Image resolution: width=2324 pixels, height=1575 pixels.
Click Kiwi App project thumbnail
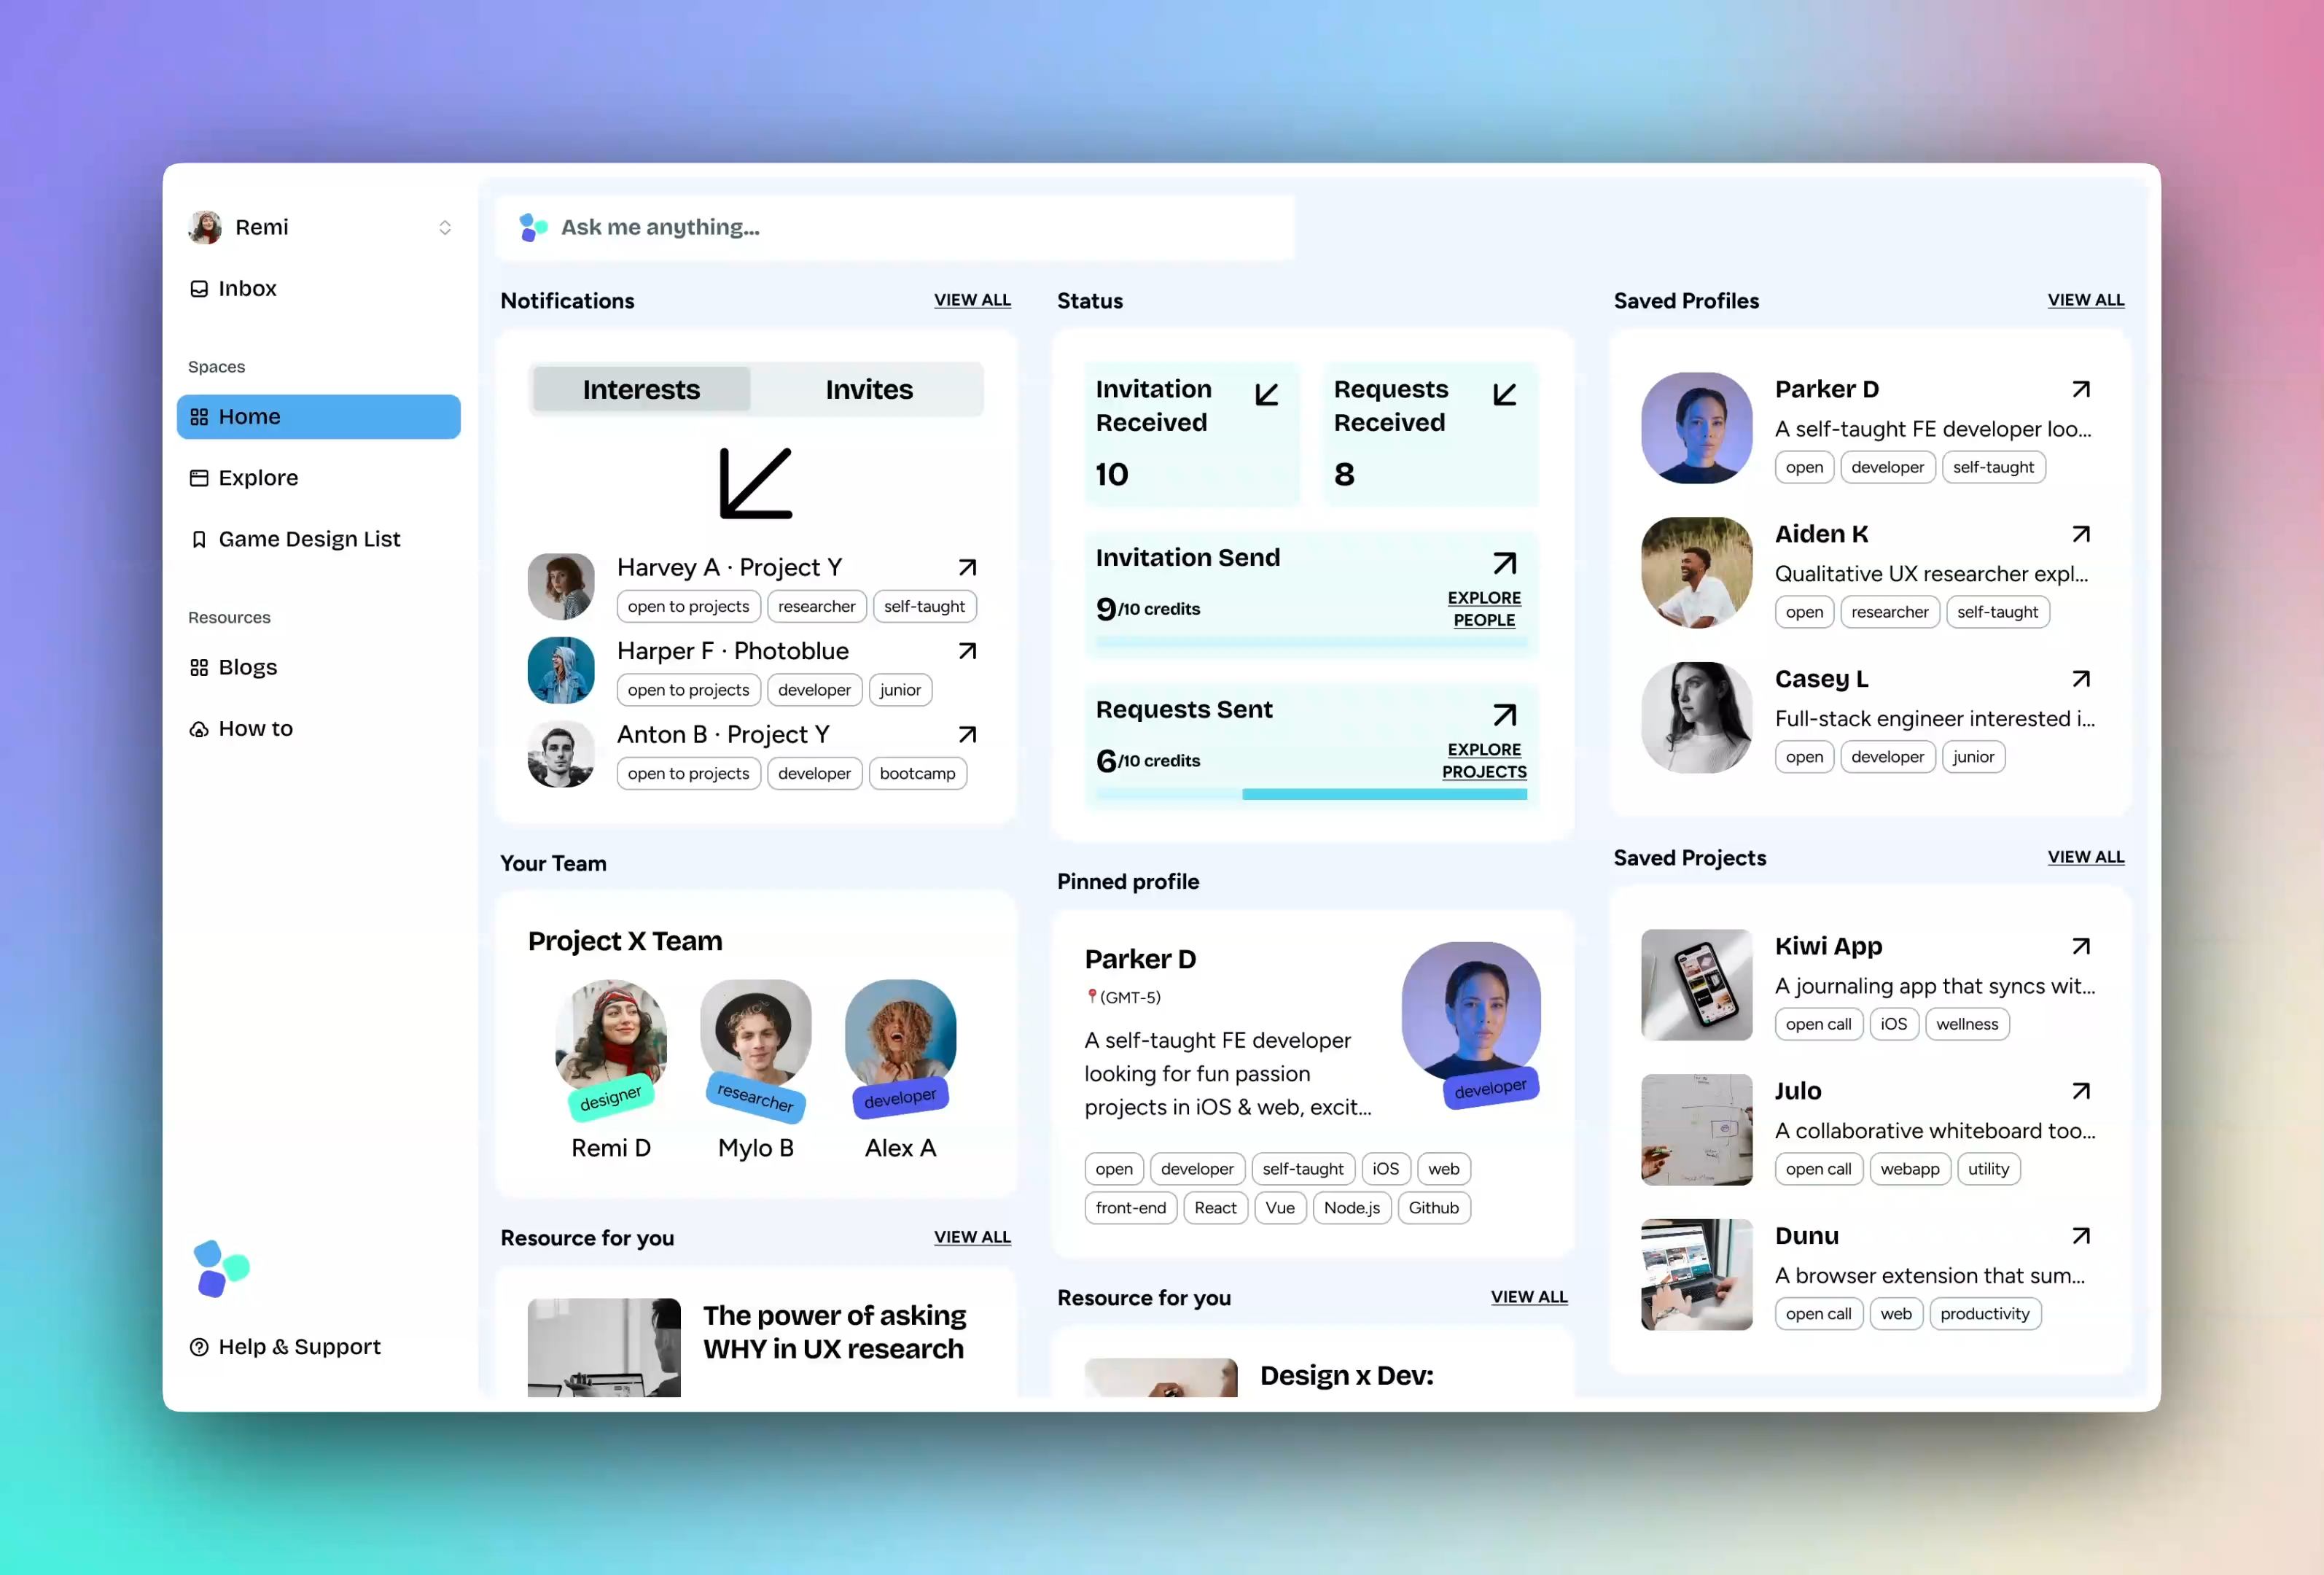point(1696,985)
